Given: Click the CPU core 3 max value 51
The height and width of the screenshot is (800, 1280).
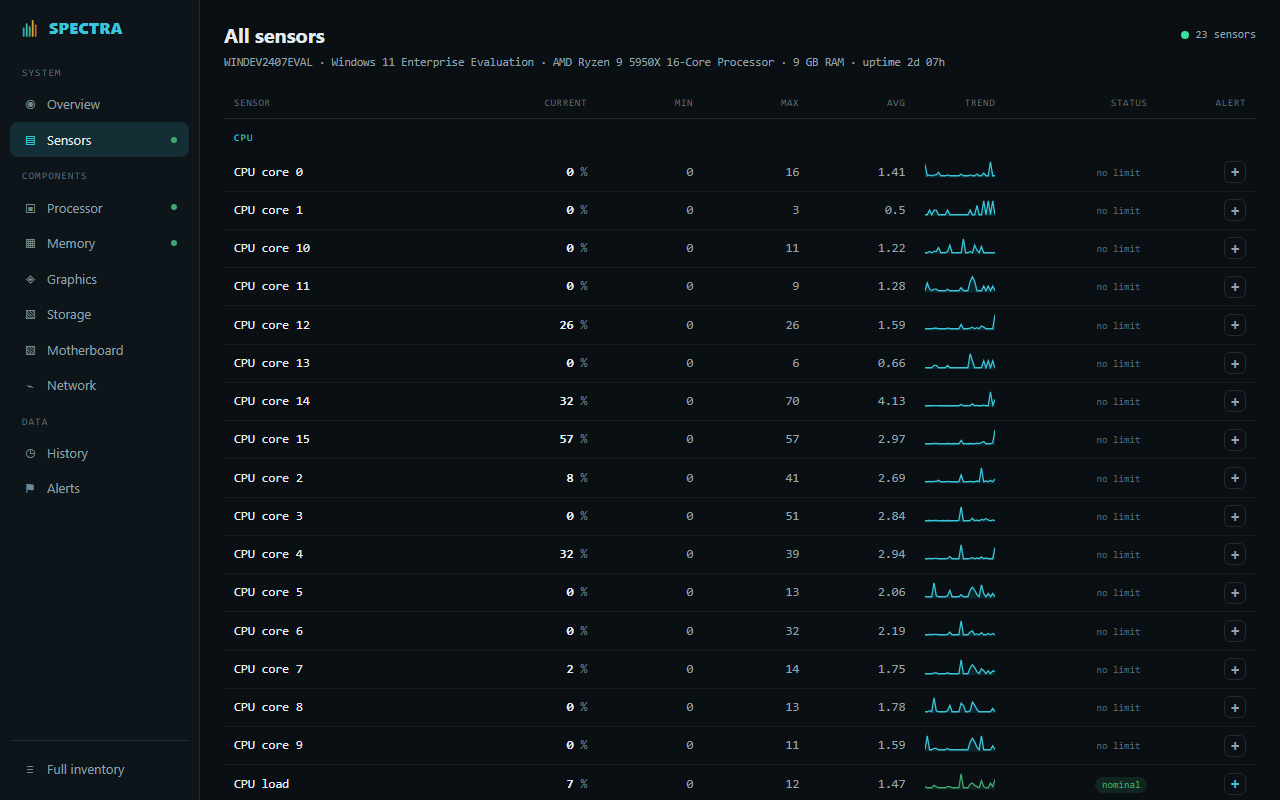Looking at the screenshot, I should point(793,516).
